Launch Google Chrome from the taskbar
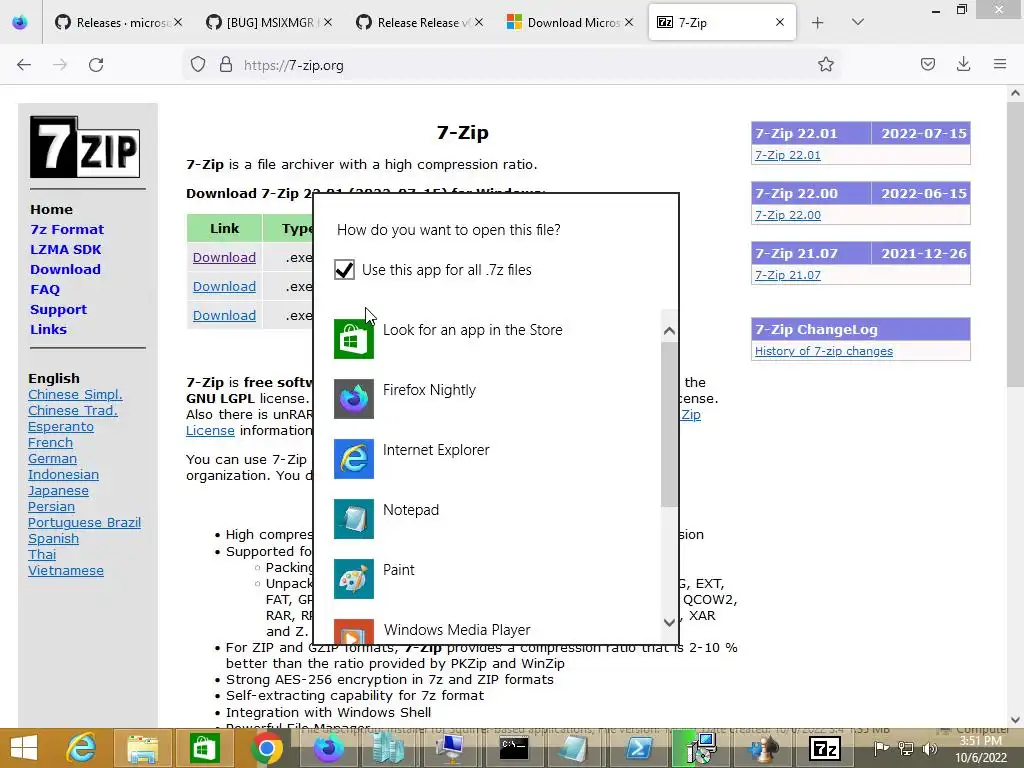This screenshot has height=768, width=1024. pos(266,748)
